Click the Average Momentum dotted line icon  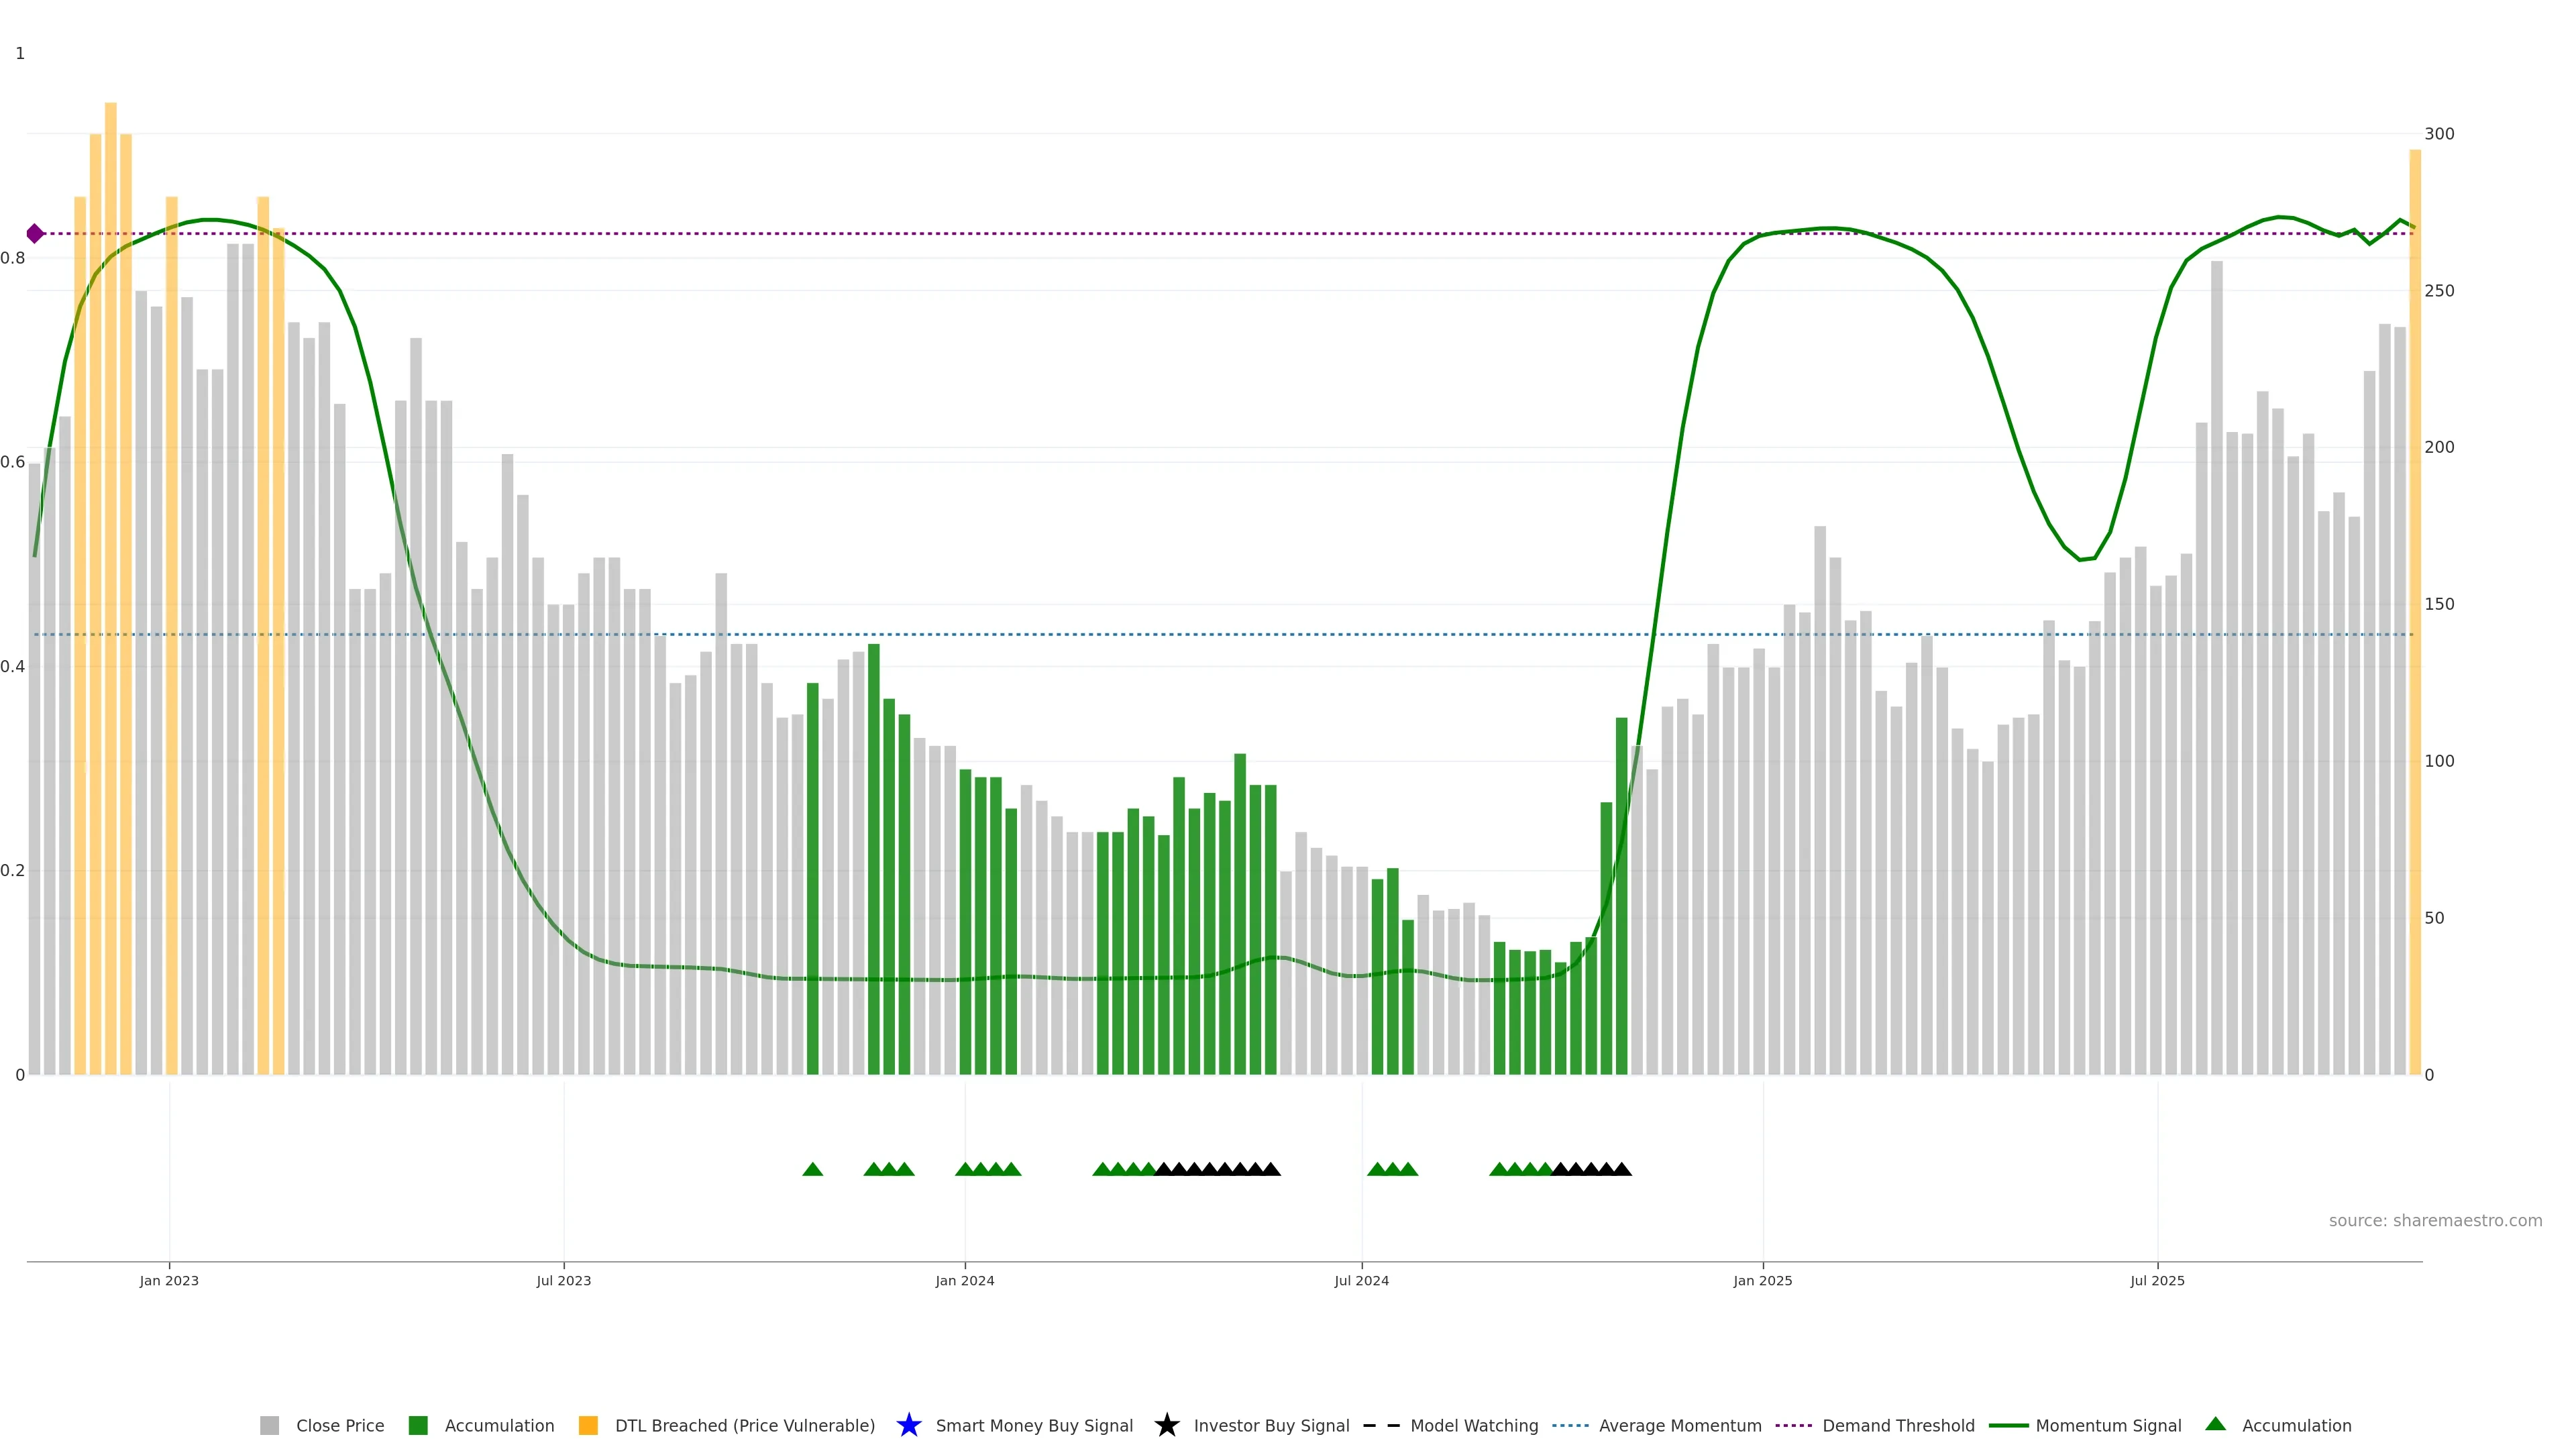pyautogui.click(x=1570, y=1425)
